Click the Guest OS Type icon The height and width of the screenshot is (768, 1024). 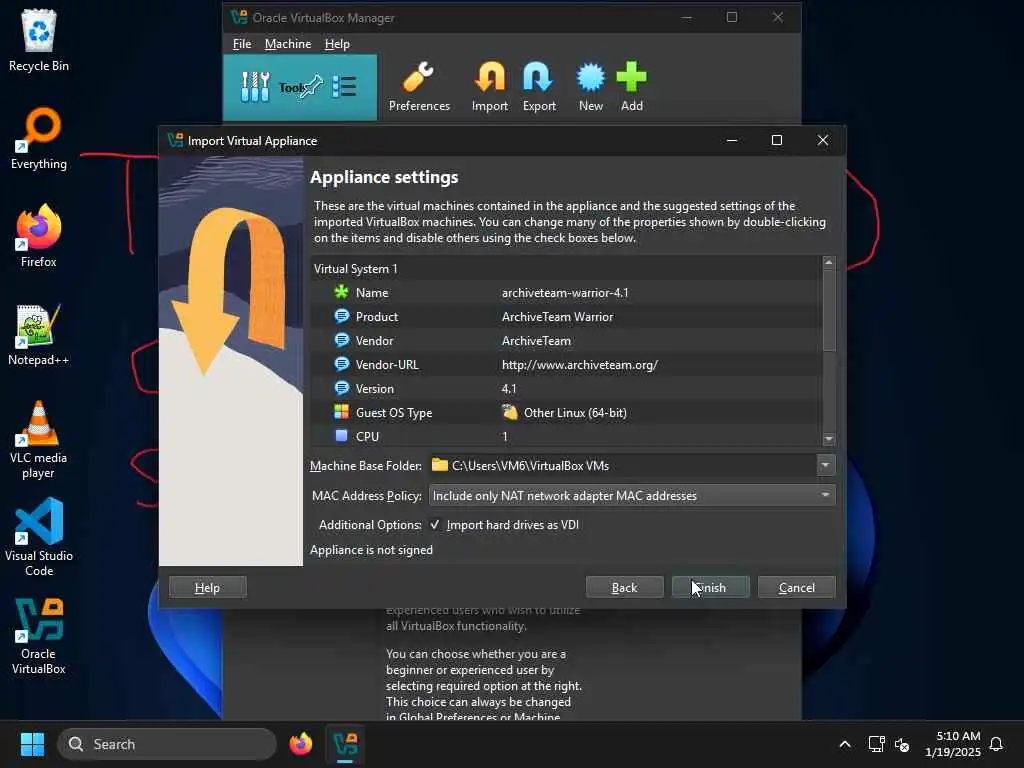(x=342, y=412)
